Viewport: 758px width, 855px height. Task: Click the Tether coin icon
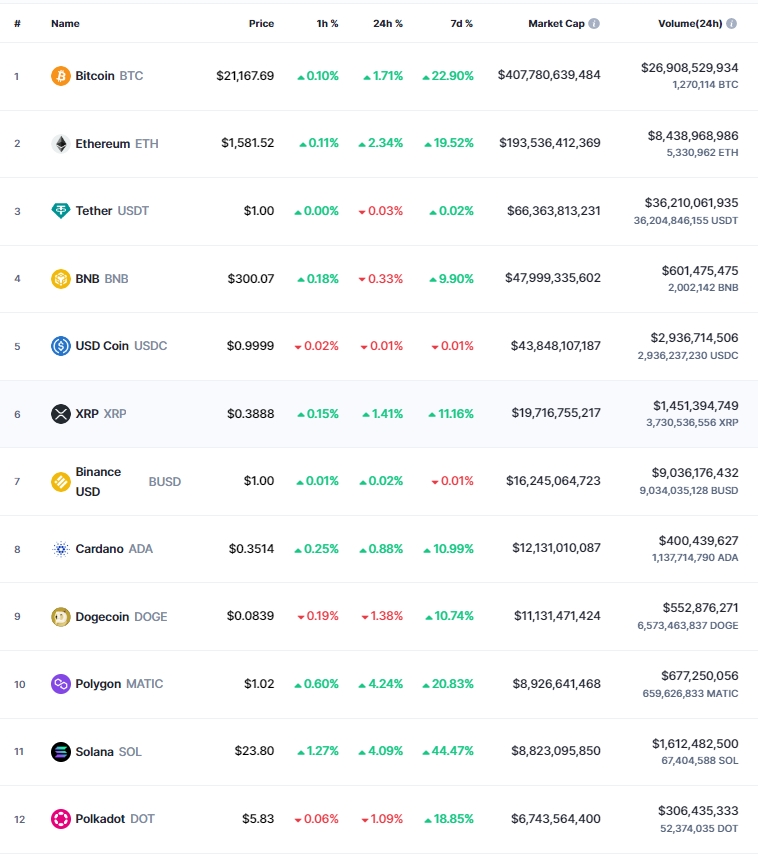click(x=61, y=211)
